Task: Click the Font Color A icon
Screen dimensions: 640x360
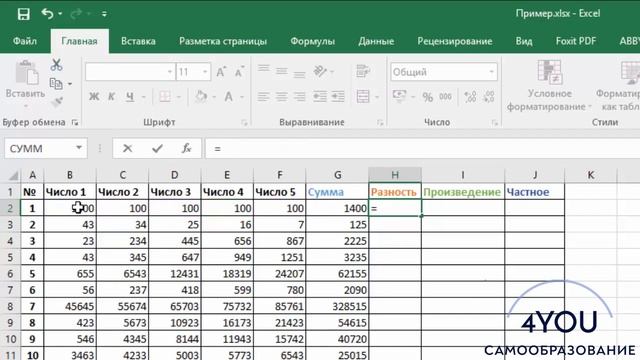Action: click(229, 97)
